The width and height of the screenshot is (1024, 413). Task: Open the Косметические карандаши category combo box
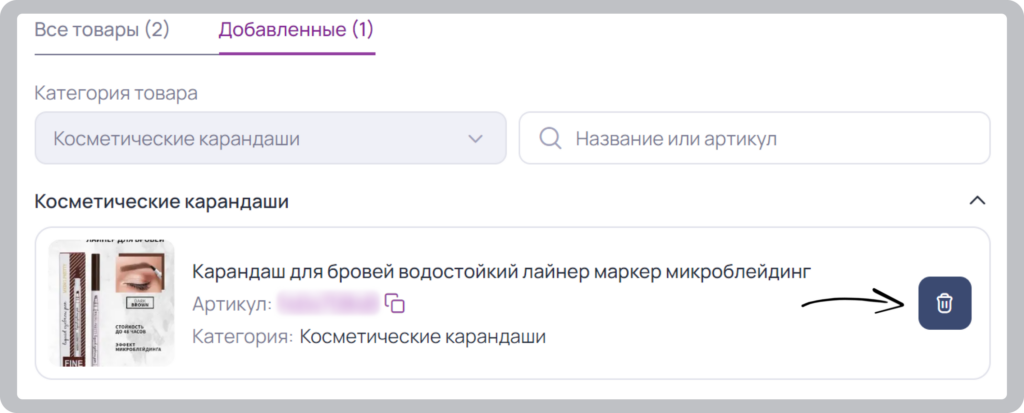(270, 138)
